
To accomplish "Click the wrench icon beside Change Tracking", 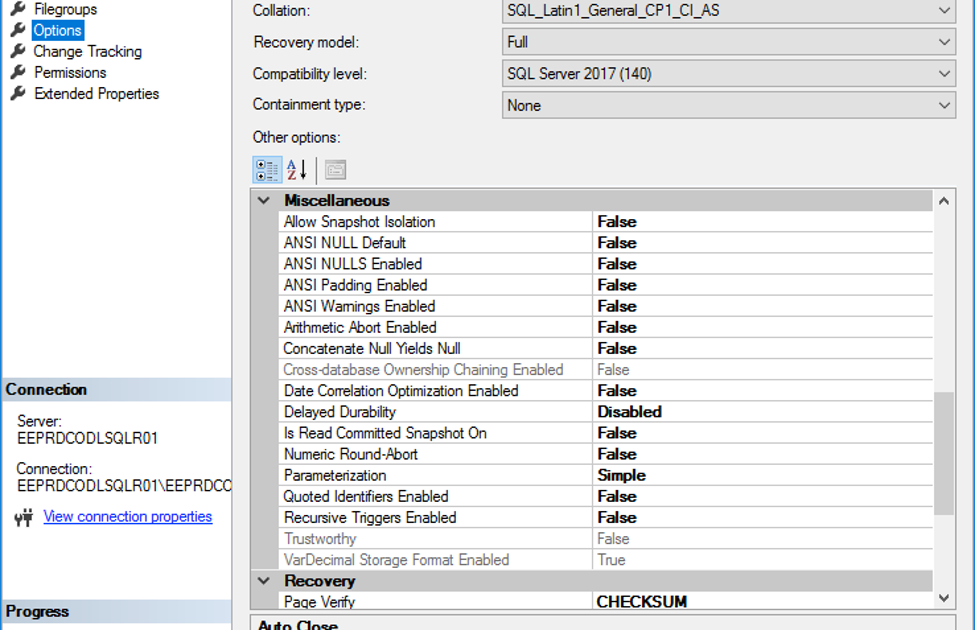I will click(x=17, y=51).
